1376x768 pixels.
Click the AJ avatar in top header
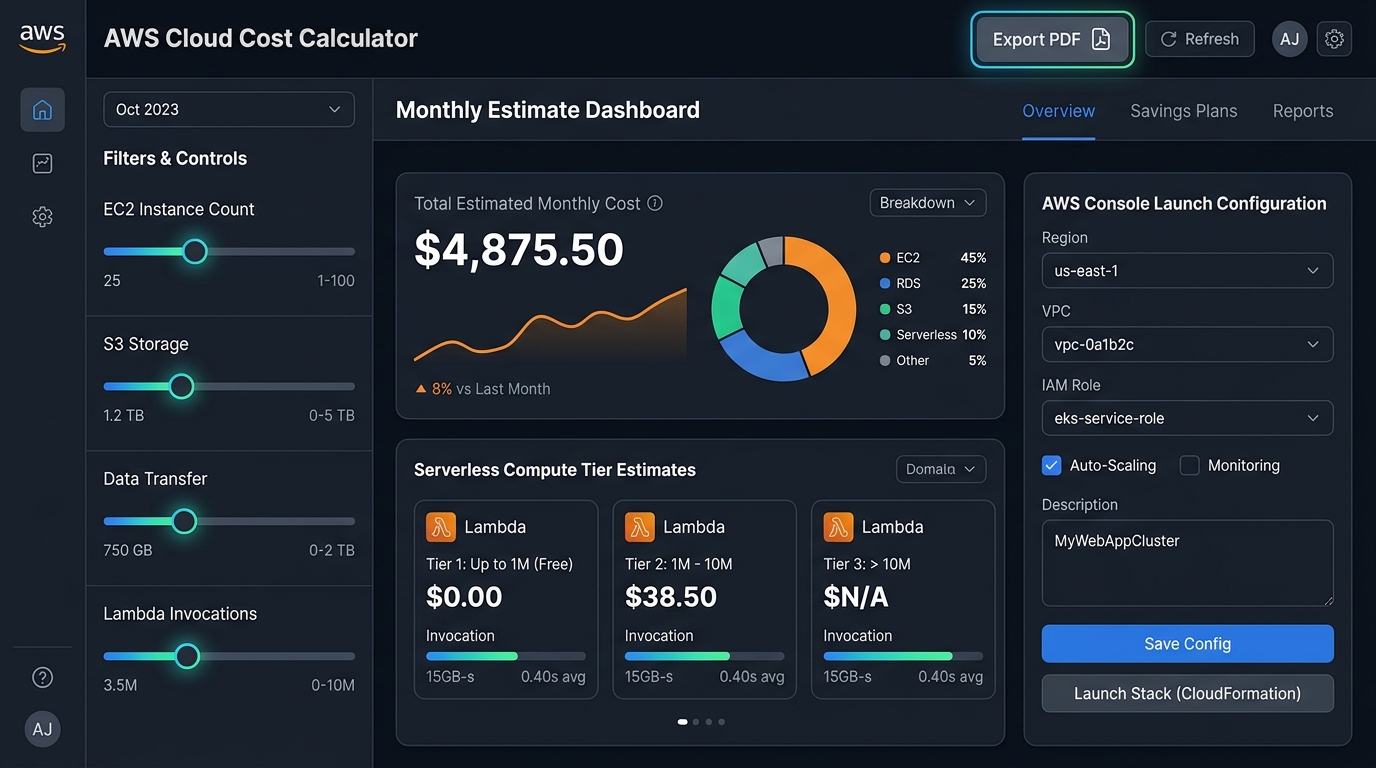[1290, 39]
